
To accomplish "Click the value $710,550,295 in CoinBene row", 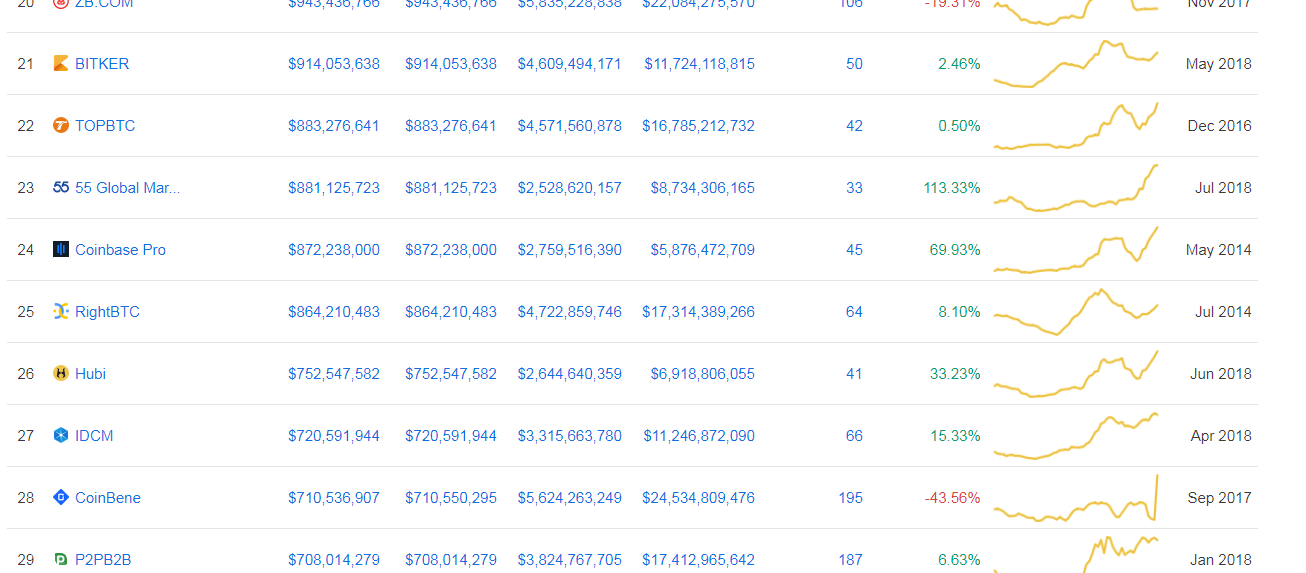I will (451, 498).
